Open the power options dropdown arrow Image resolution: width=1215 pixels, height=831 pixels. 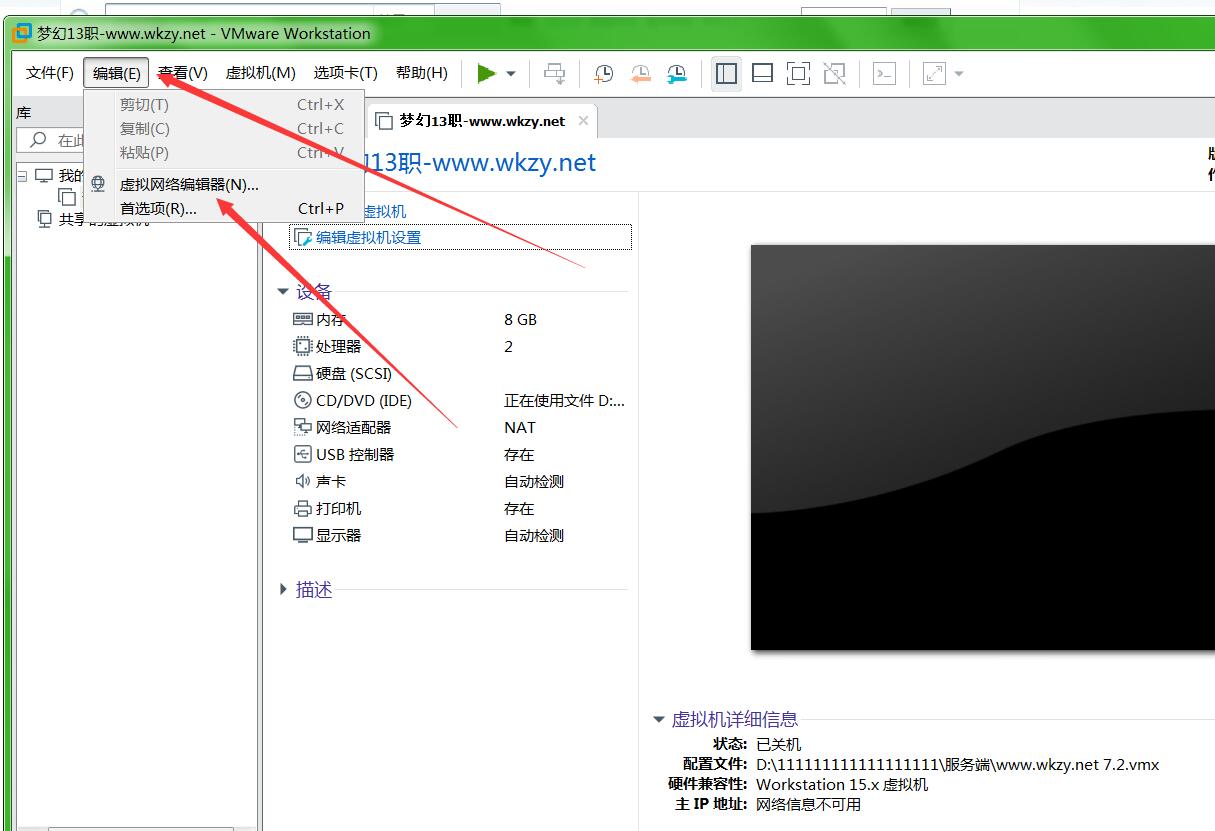tap(511, 74)
